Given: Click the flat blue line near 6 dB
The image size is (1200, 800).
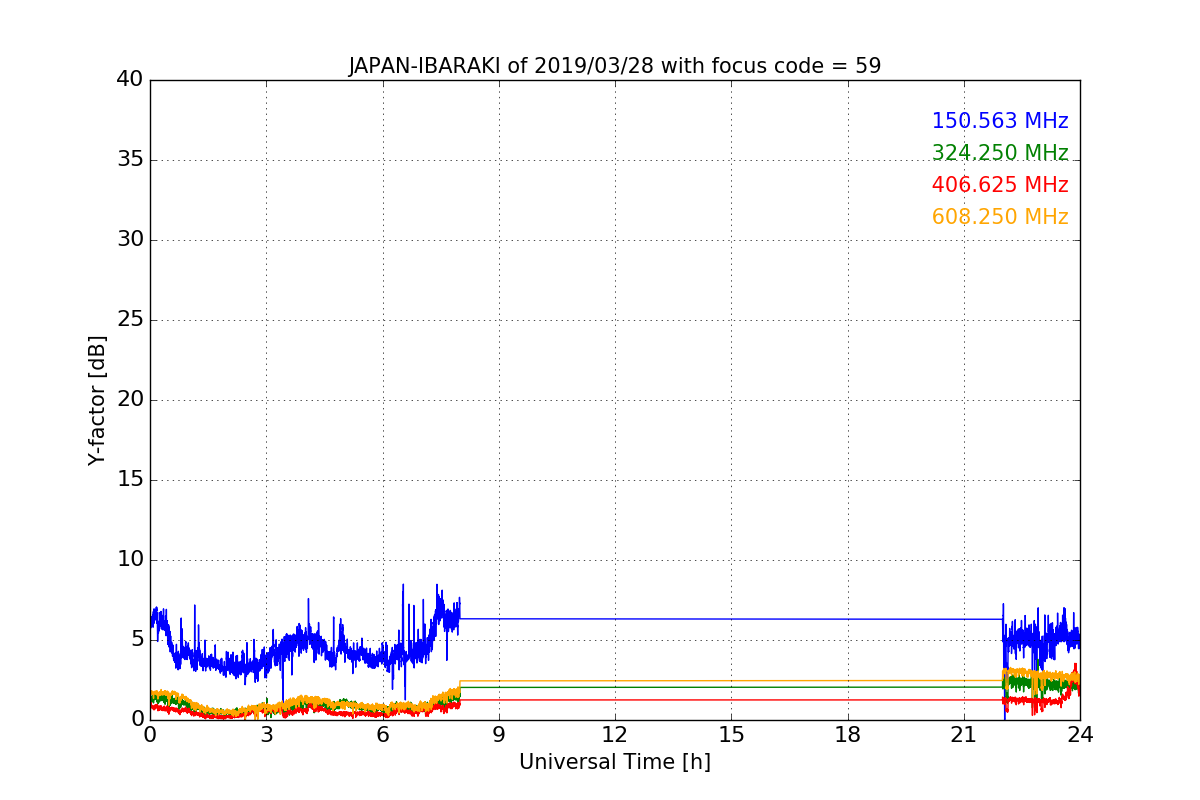Looking at the screenshot, I should (730, 618).
